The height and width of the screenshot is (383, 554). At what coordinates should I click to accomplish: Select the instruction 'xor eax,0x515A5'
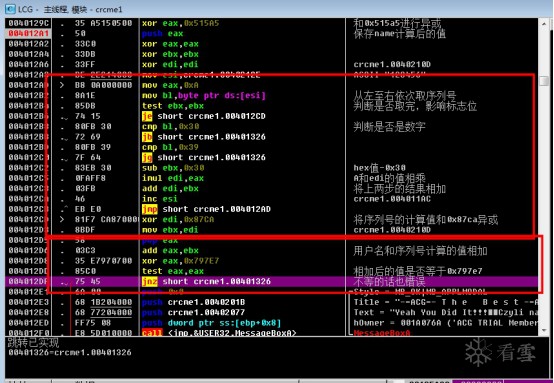pos(181,23)
